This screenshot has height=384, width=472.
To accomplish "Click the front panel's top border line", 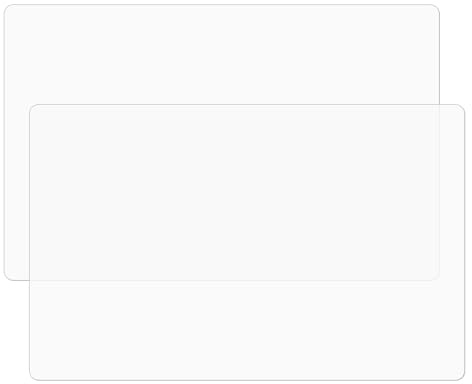I will [x=247, y=104].
